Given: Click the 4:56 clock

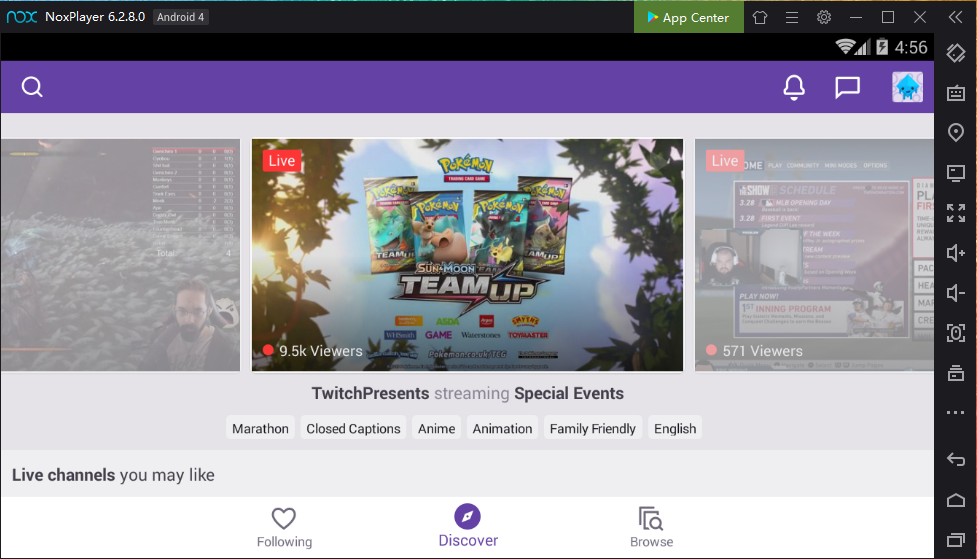Looking at the screenshot, I should click(911, 47).
